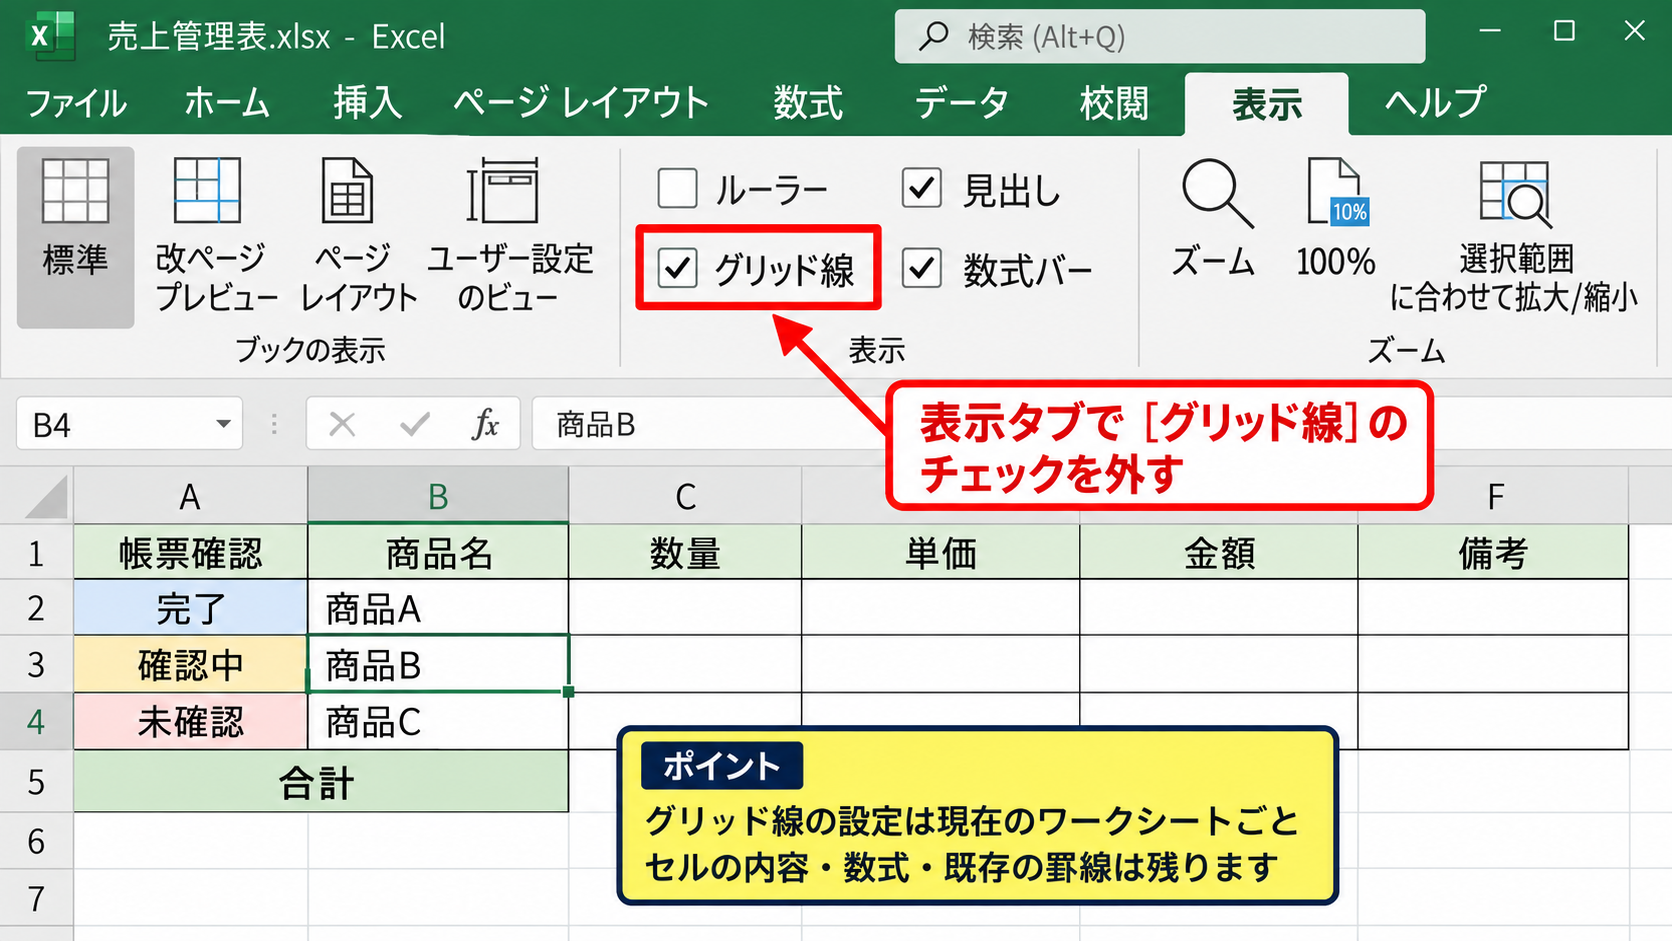
Task: Switch to the 校閲 tab
Action: coord(1114,103)
